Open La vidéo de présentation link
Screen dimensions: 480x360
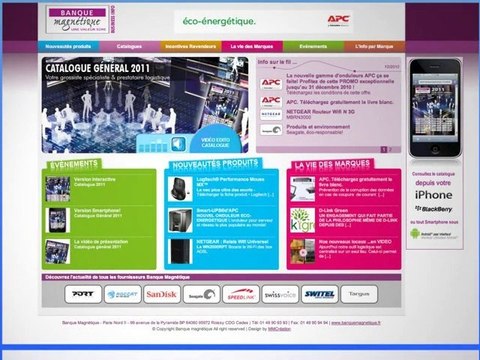(101, 244)
